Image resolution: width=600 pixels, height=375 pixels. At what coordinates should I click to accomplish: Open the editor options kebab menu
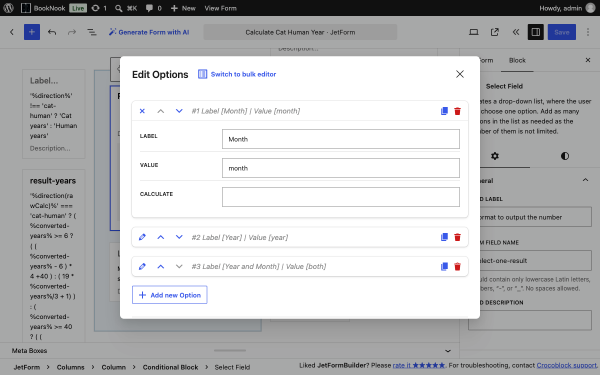click(588, 32)
